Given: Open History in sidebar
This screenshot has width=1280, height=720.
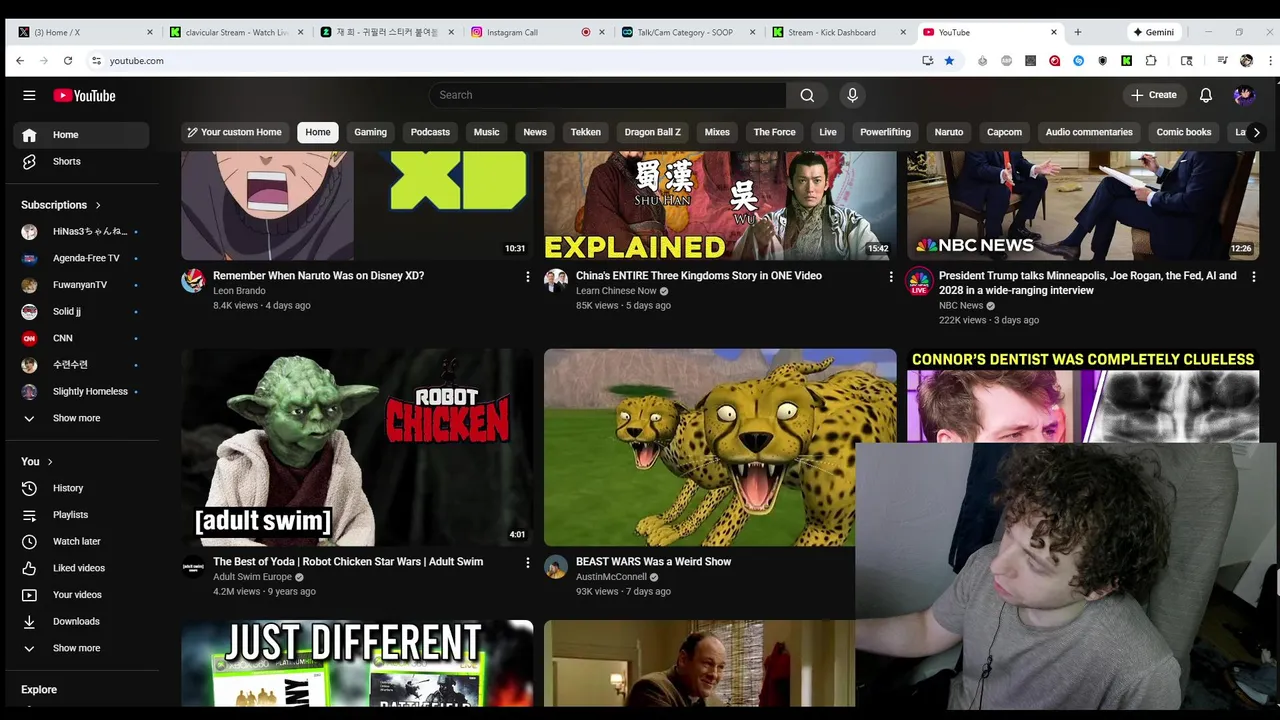Looking at the screenshot, I should coord(81,488).
